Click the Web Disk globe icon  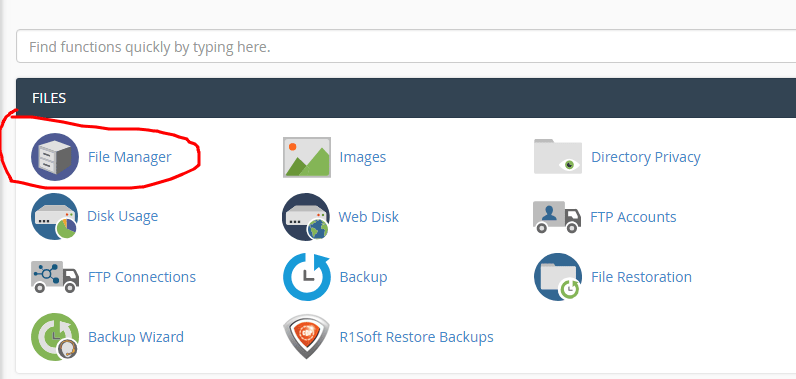click(x=306, y=217)
